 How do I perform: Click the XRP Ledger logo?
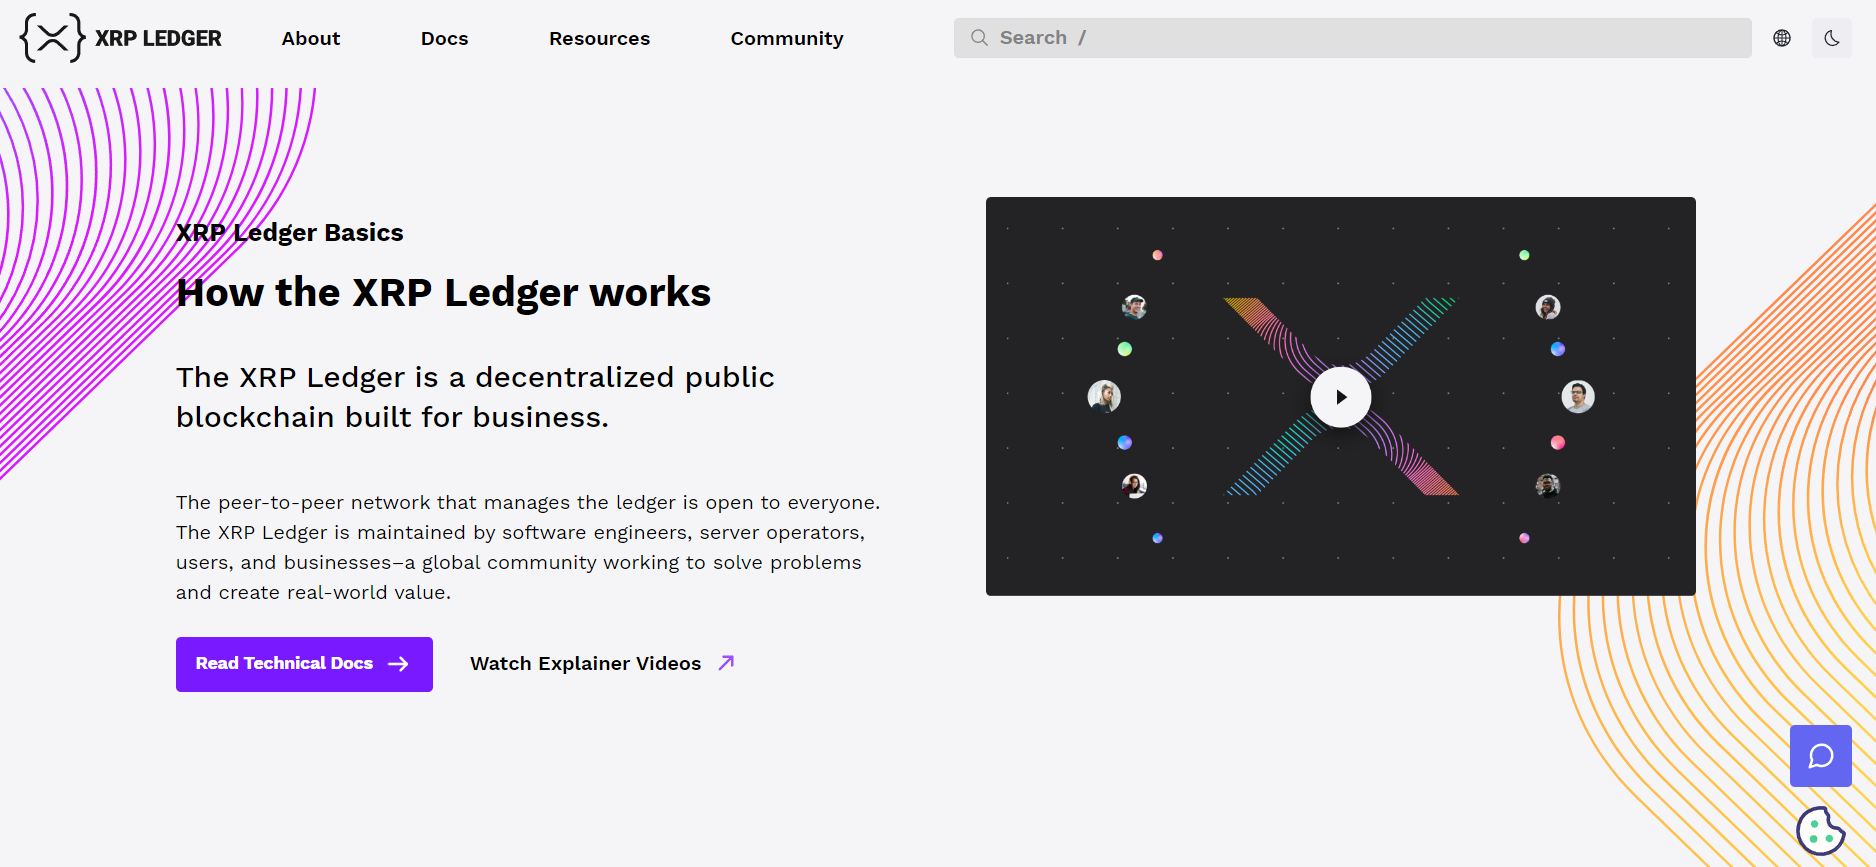click(x=121, y=38)
